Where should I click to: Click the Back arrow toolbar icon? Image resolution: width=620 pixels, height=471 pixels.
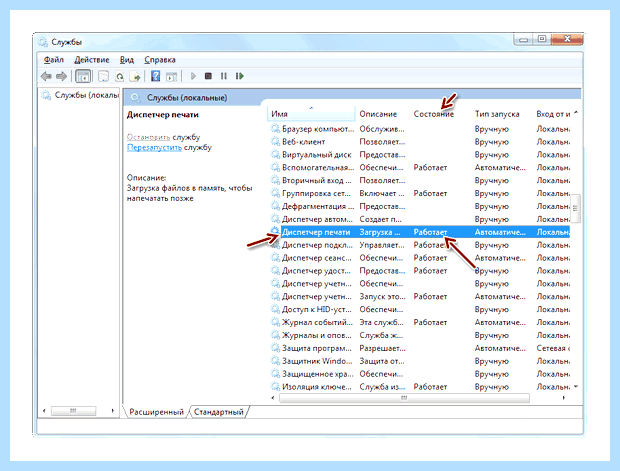[x=47, y=76]
